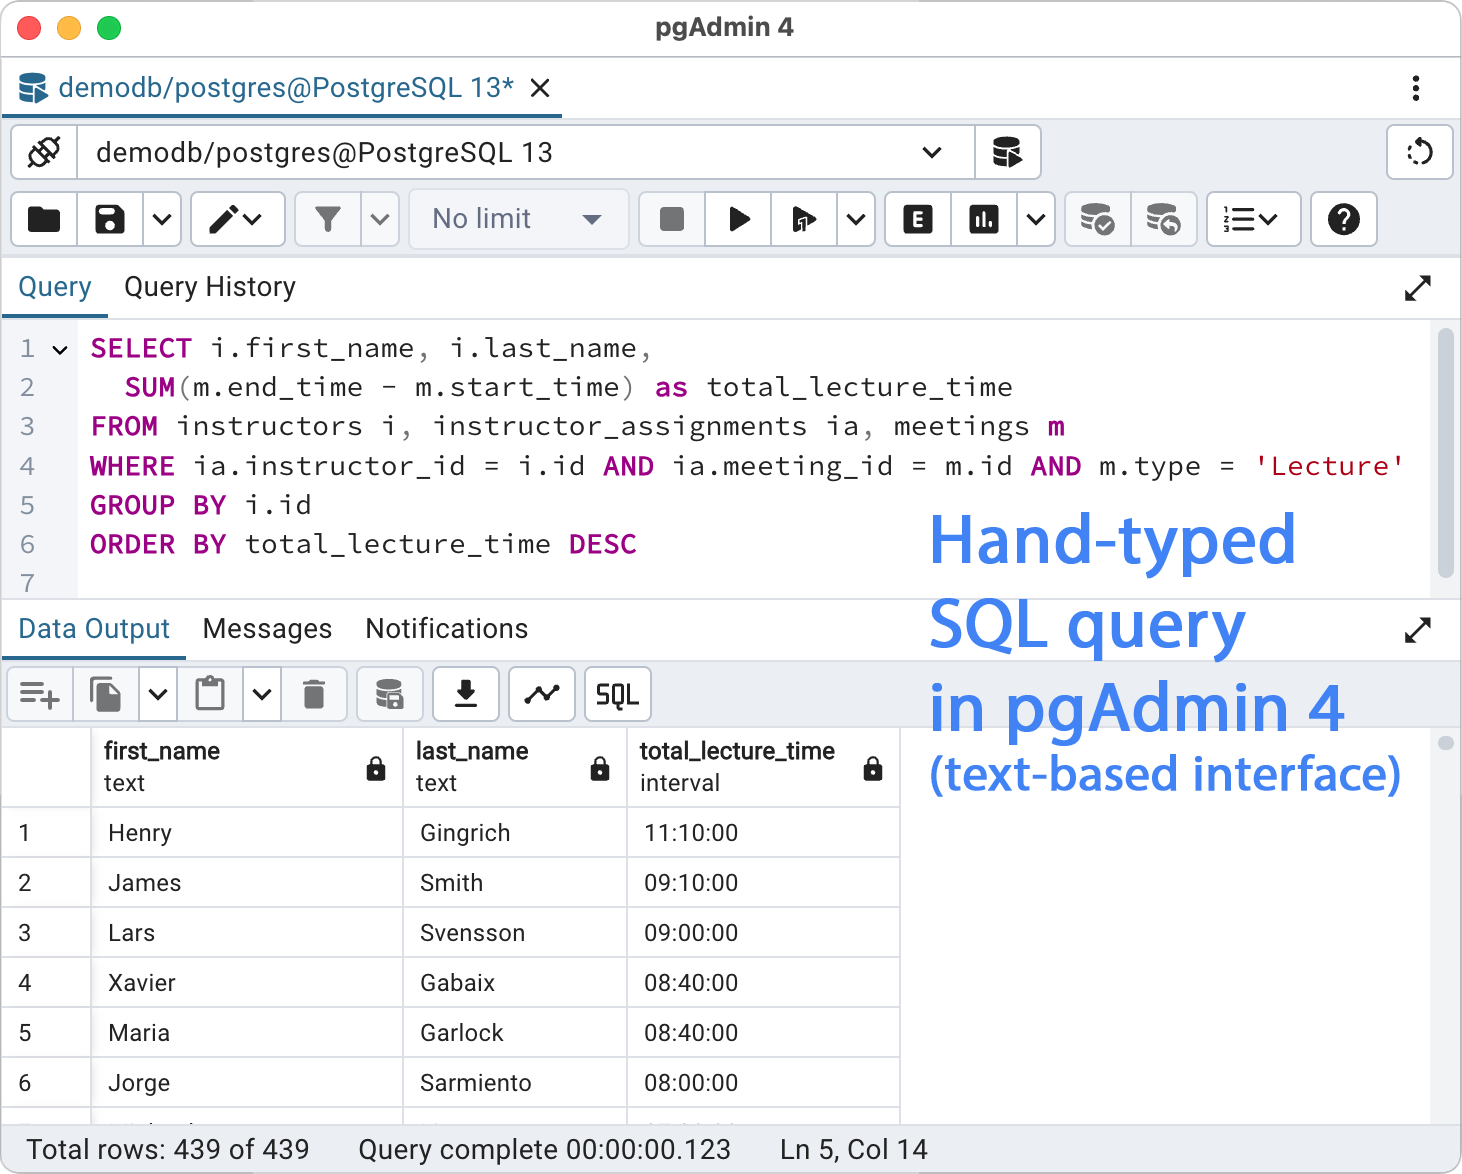Commit the current transaction
The image size is (1462, 1174).
(1097, 219)
